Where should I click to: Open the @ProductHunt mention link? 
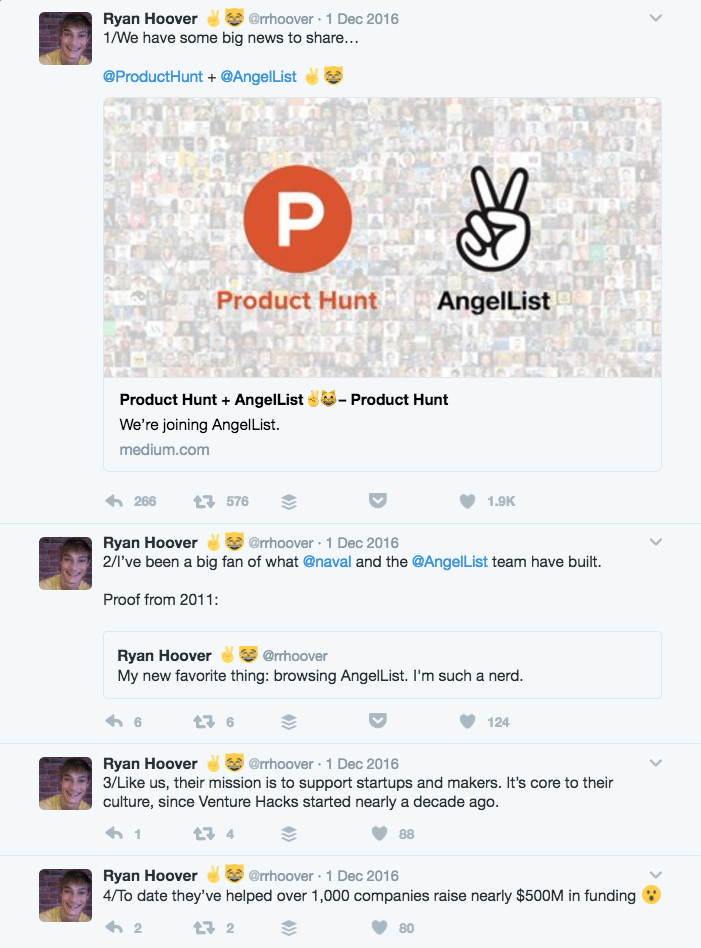click(153, 75)
